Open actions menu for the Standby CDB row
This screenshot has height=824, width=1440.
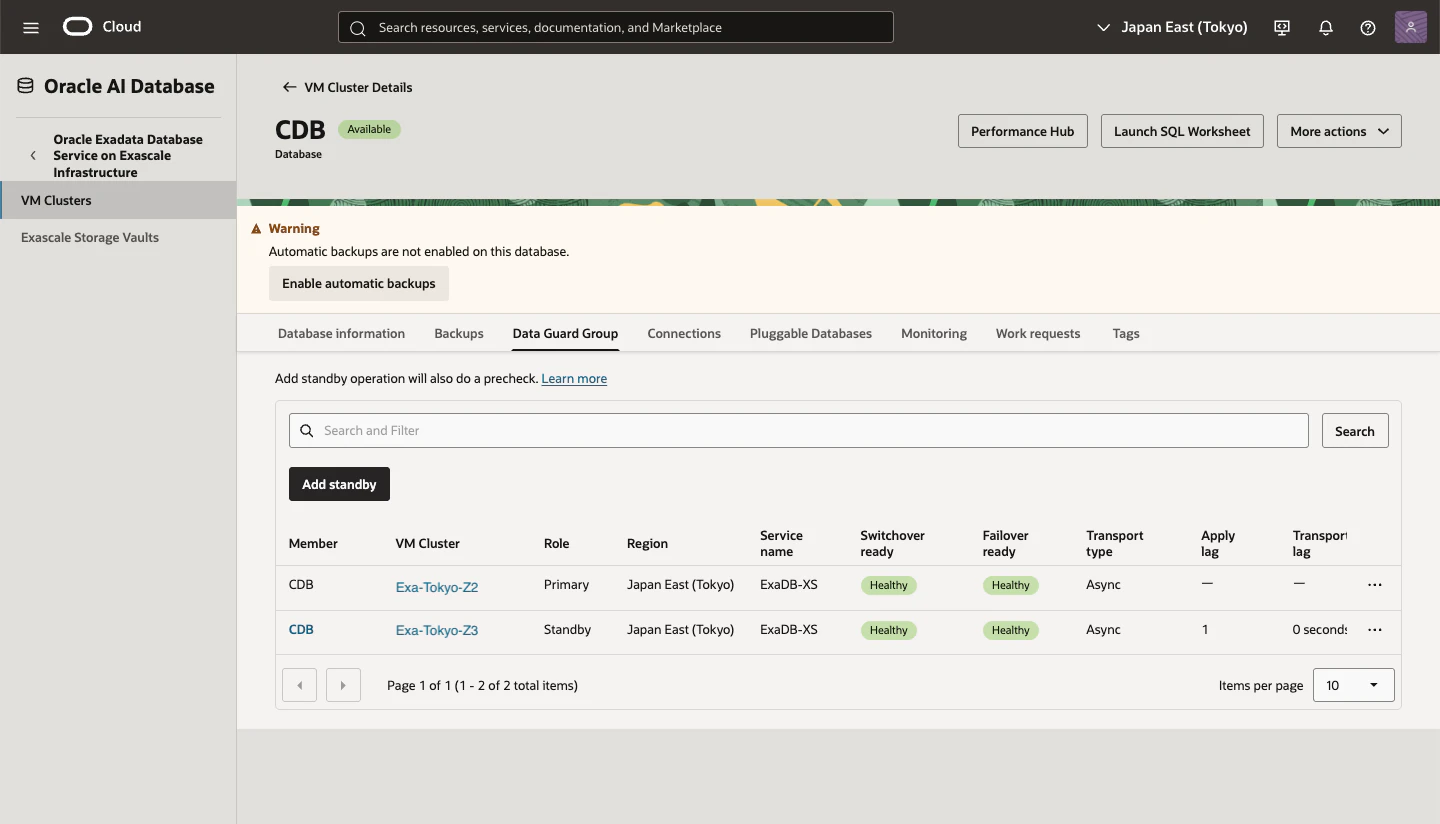click(x=1375, y=630)
